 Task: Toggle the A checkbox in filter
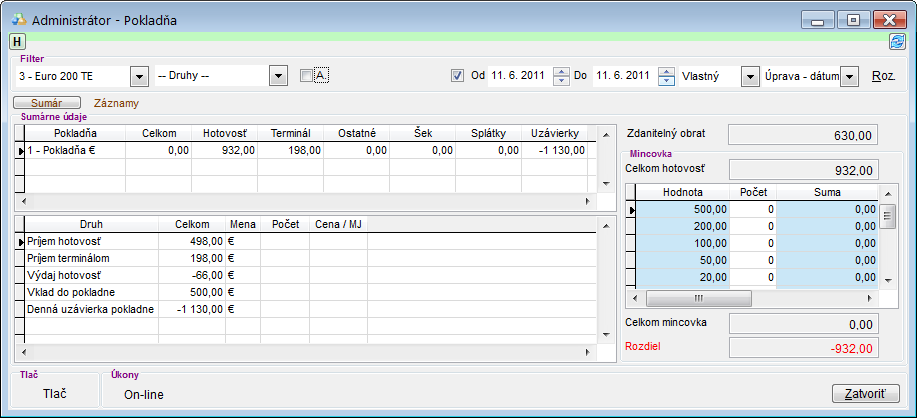[x=308, y=76]
